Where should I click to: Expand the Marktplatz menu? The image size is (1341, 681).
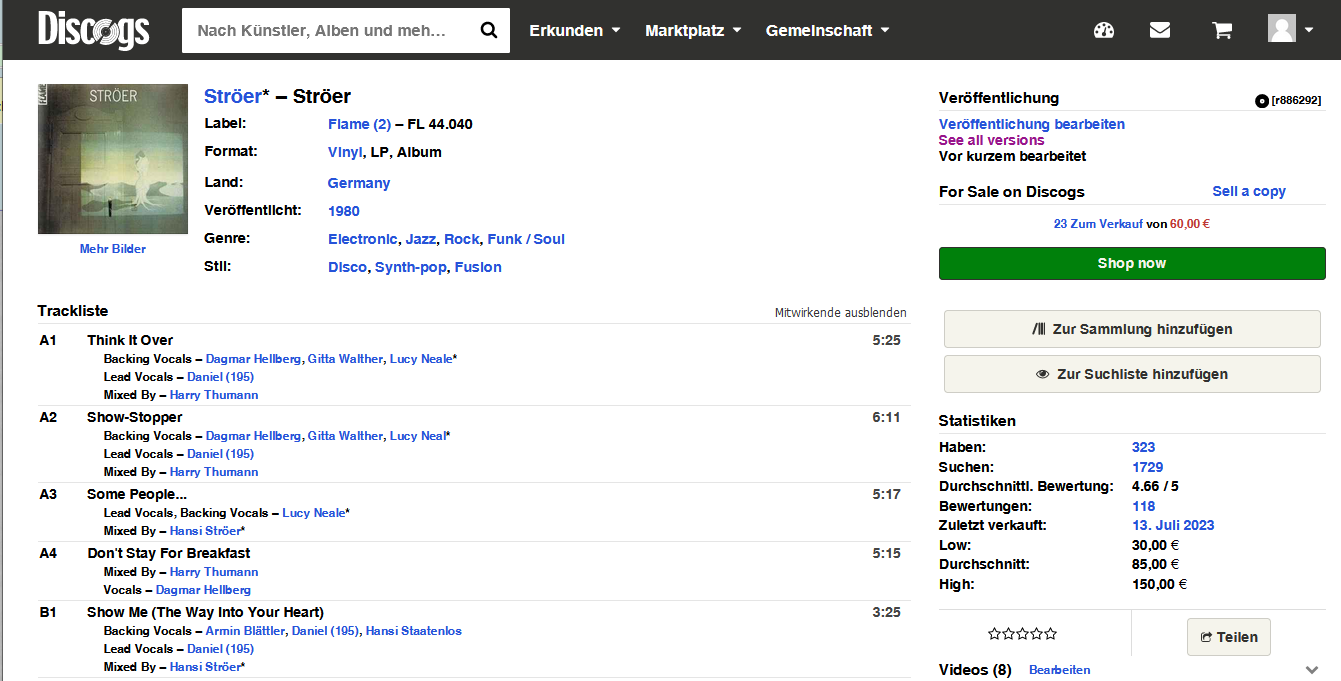point(693,30)
